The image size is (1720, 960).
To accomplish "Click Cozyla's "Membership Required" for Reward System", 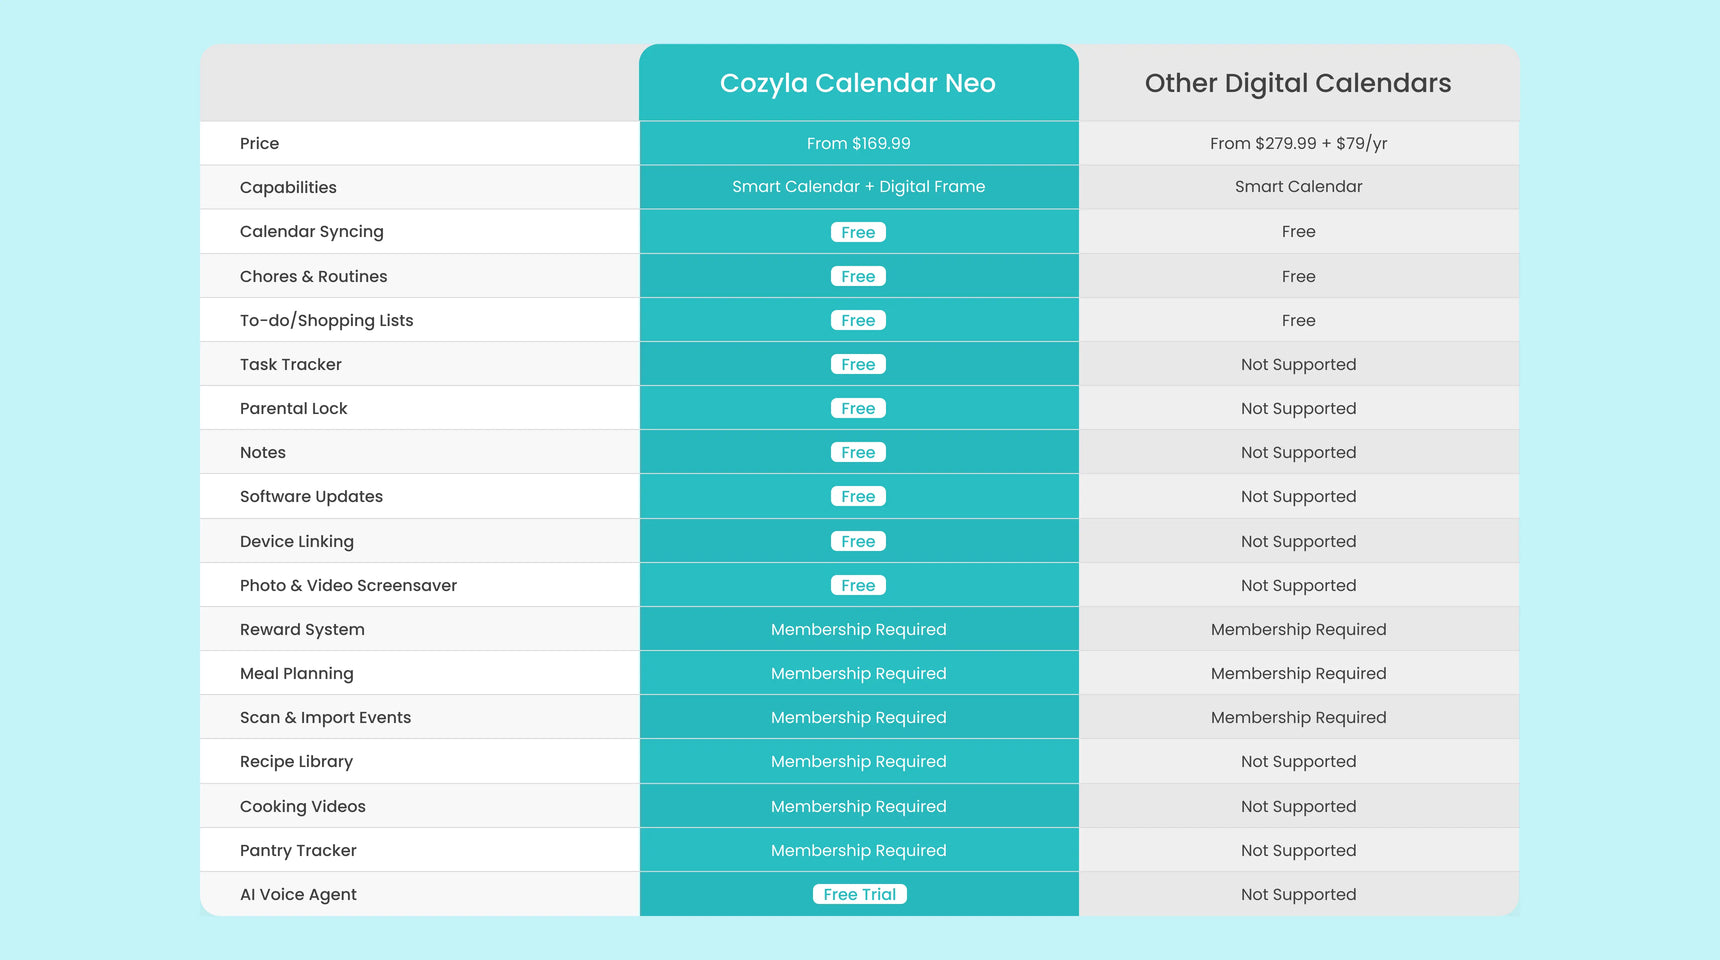I will click(859, 629).
